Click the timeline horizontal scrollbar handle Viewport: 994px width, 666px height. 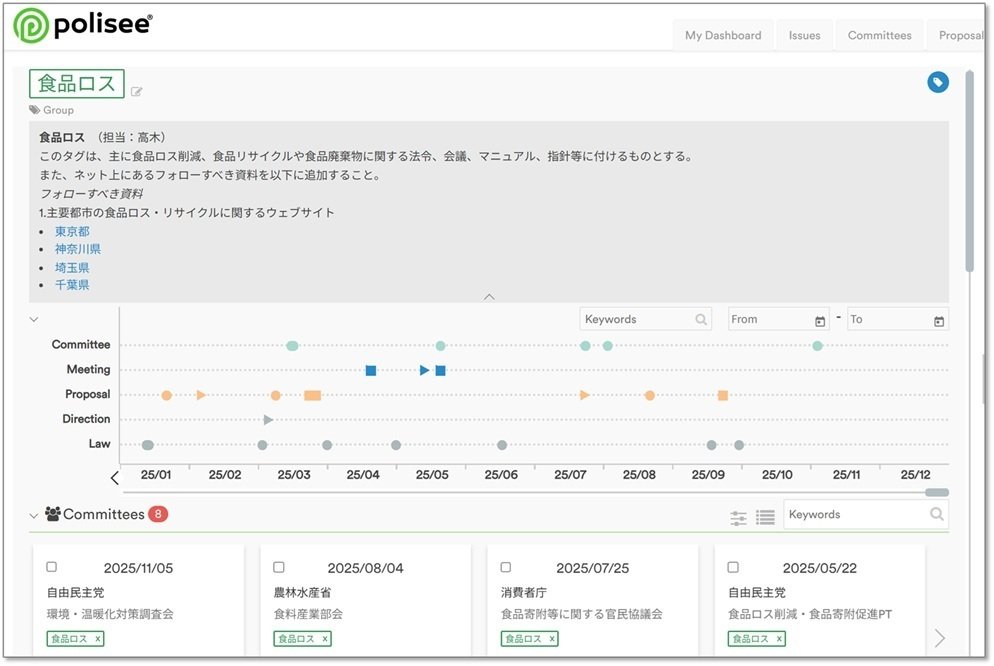click(937, 492)
